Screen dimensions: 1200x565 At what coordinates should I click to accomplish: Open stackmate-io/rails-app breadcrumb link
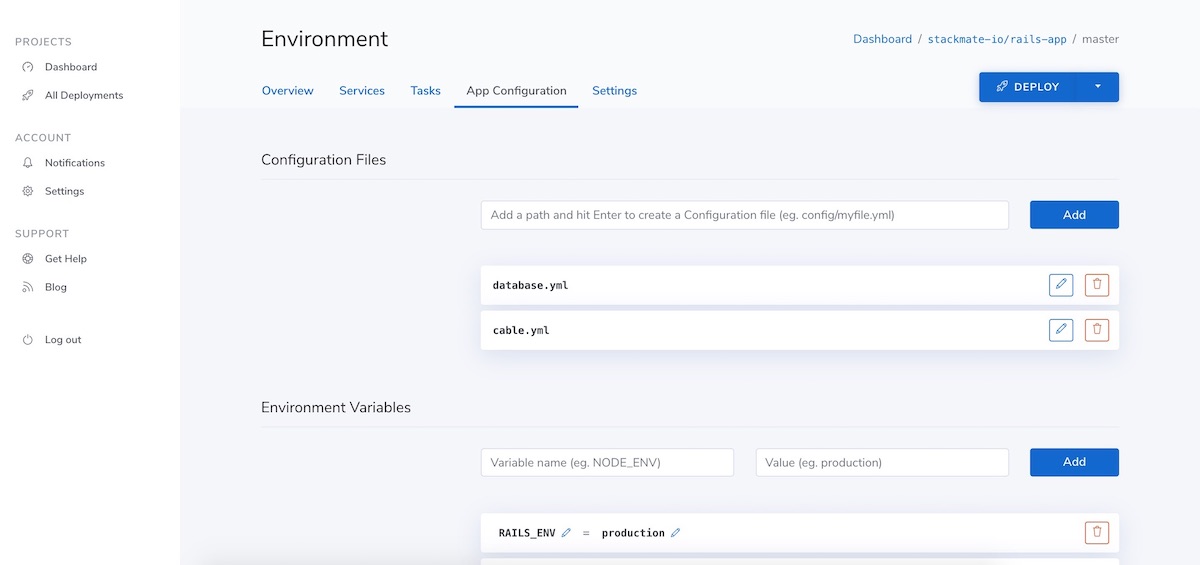997,39
